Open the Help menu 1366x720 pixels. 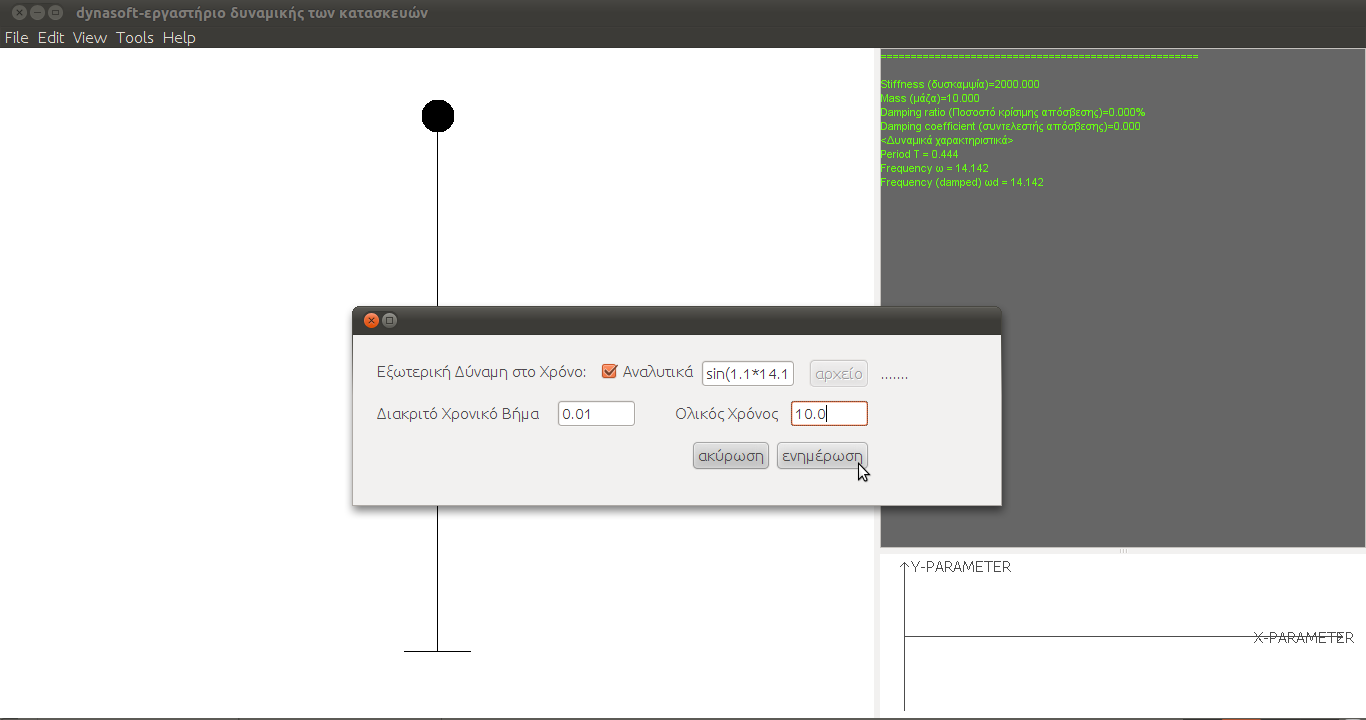(179, 37)
